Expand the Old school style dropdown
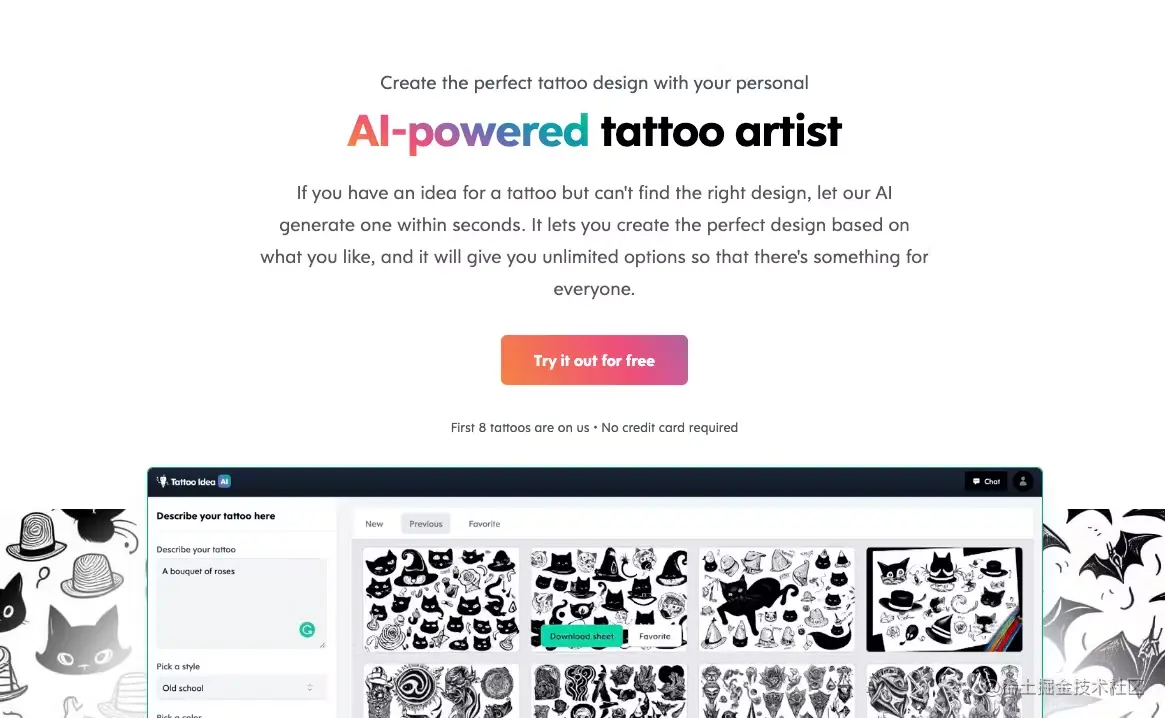1165x718 pixels. click(x=239, y=688)
